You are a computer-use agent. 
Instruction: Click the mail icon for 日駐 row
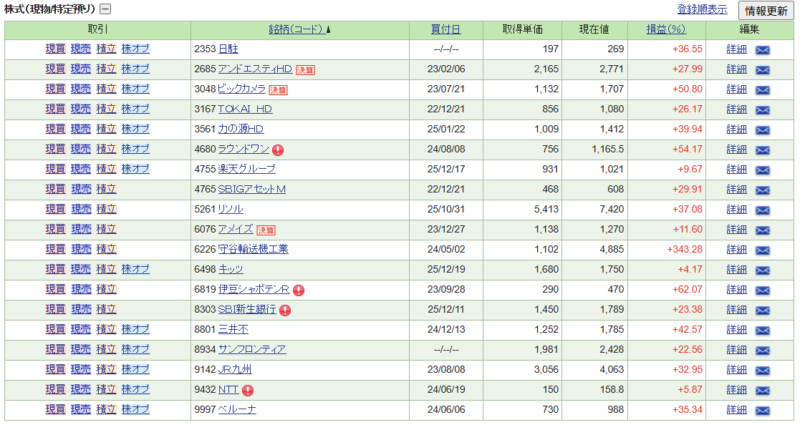(762, 49)
